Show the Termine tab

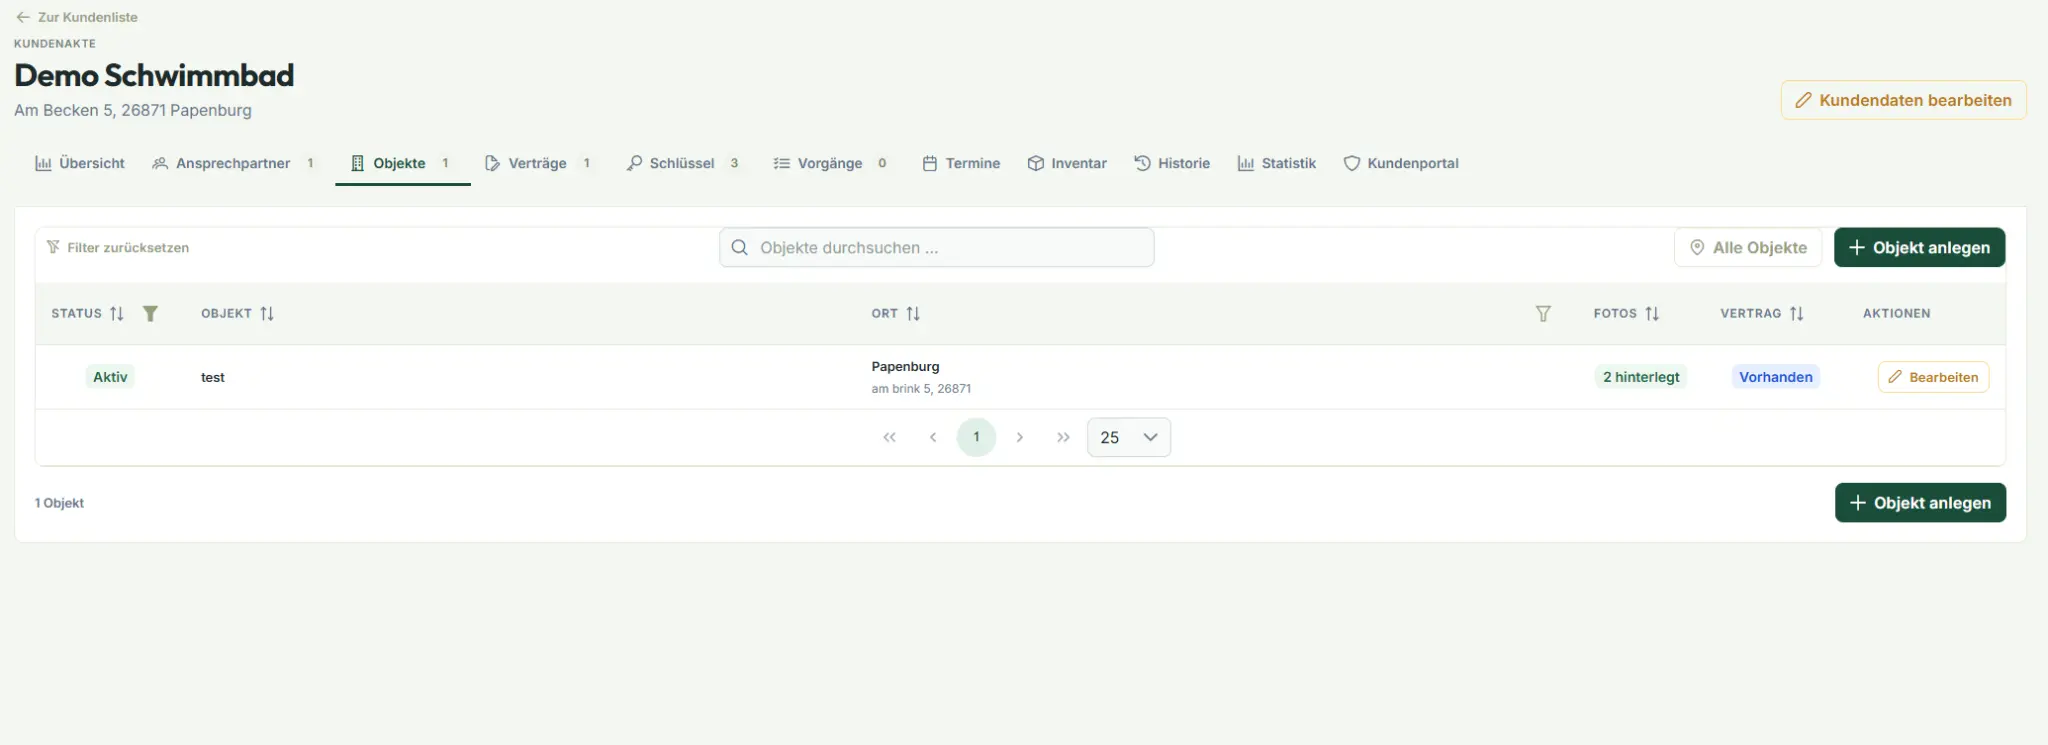coord(961,163)
